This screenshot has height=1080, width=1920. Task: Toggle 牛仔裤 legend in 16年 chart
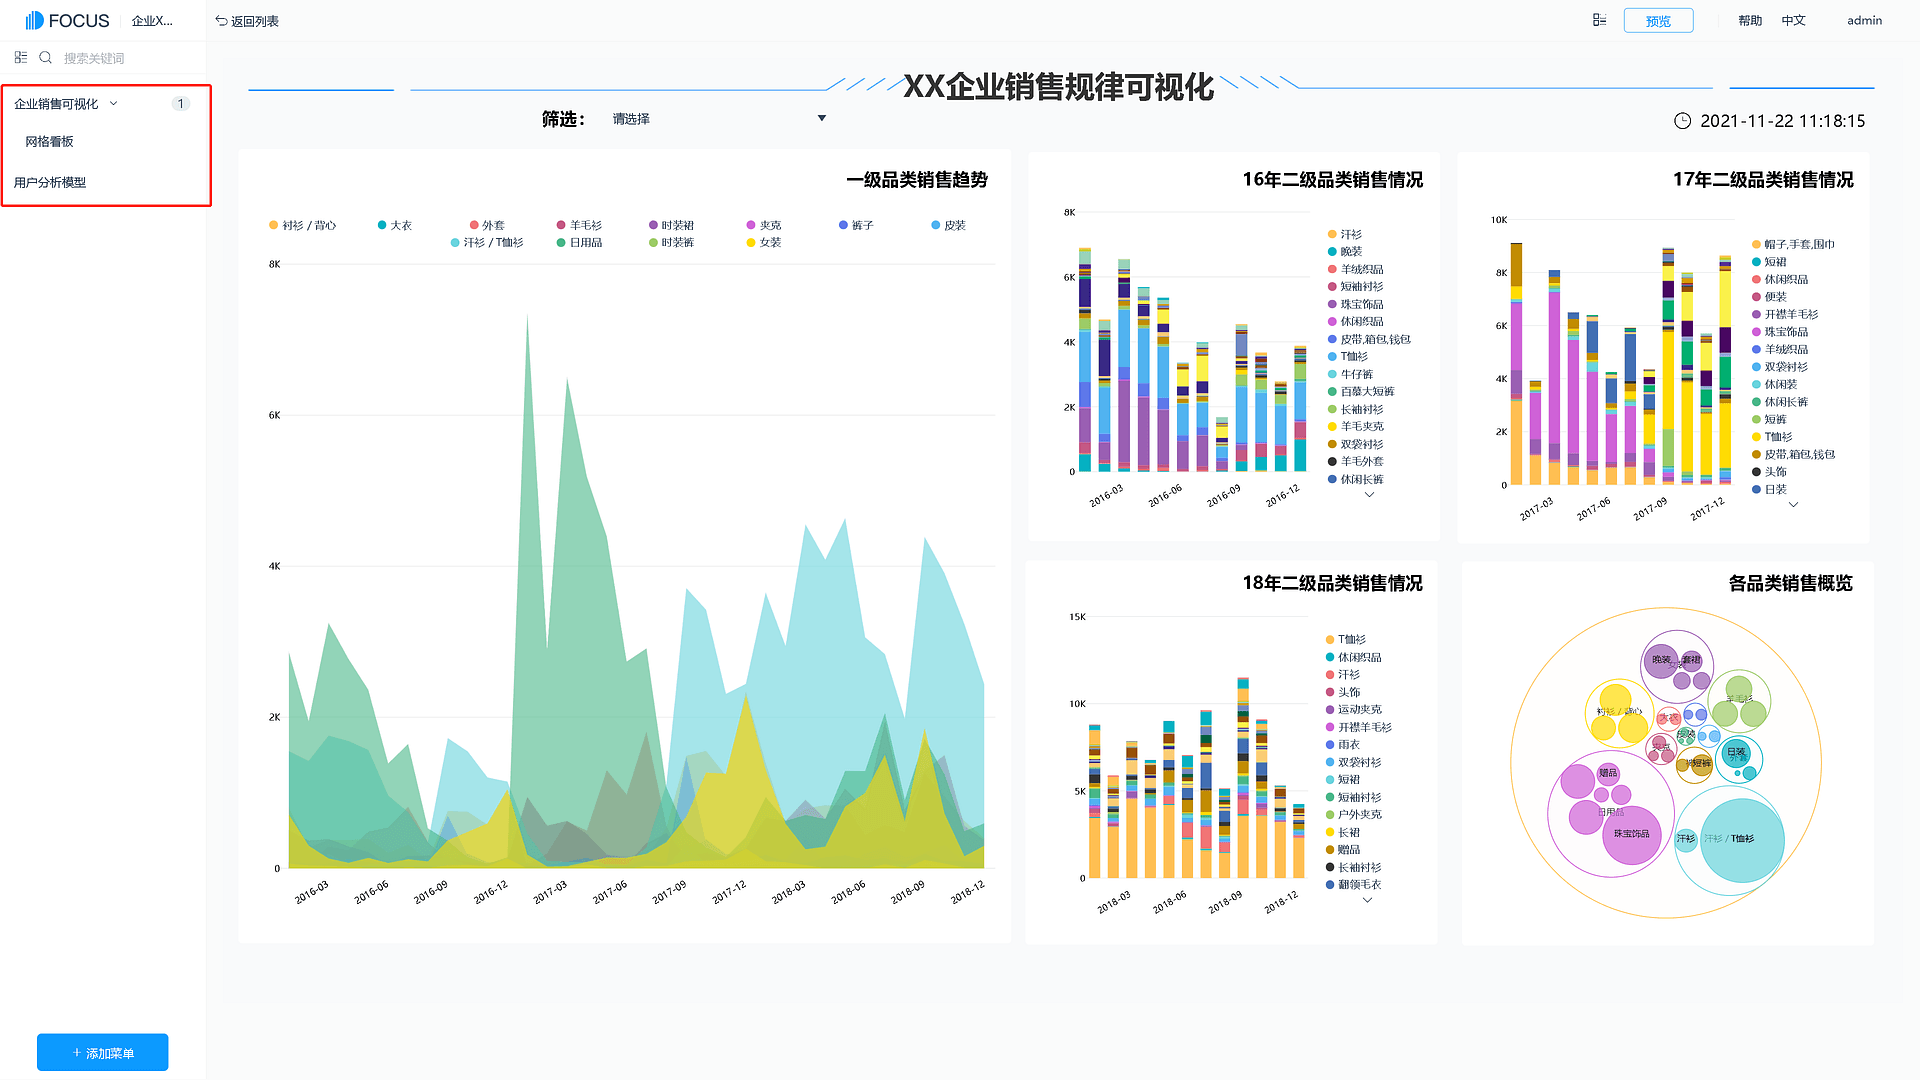[1351, 374]
